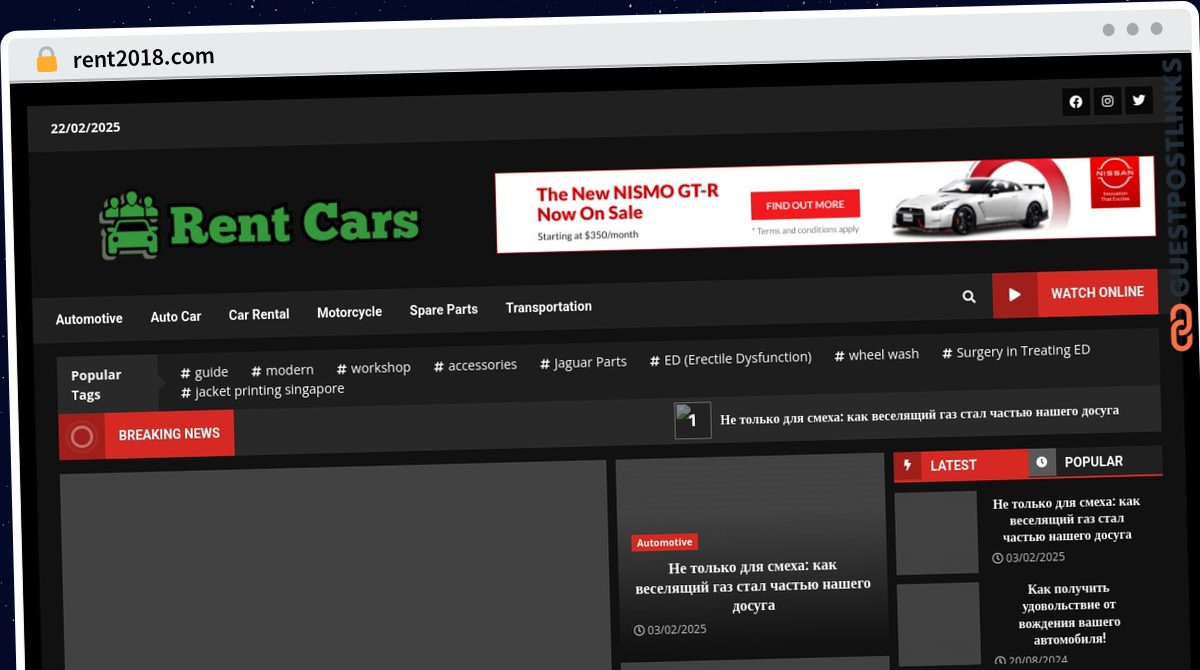Screen dimensions: 1200x670
Task: Go to Car Rental section
Action: click(x=259, y=314)
